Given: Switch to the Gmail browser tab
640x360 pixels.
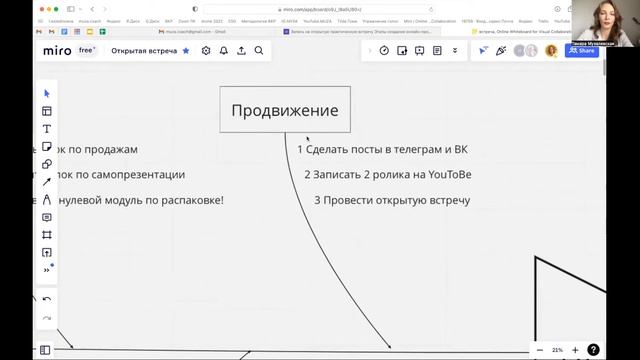Looking at the screenshot, I should 192,31.
